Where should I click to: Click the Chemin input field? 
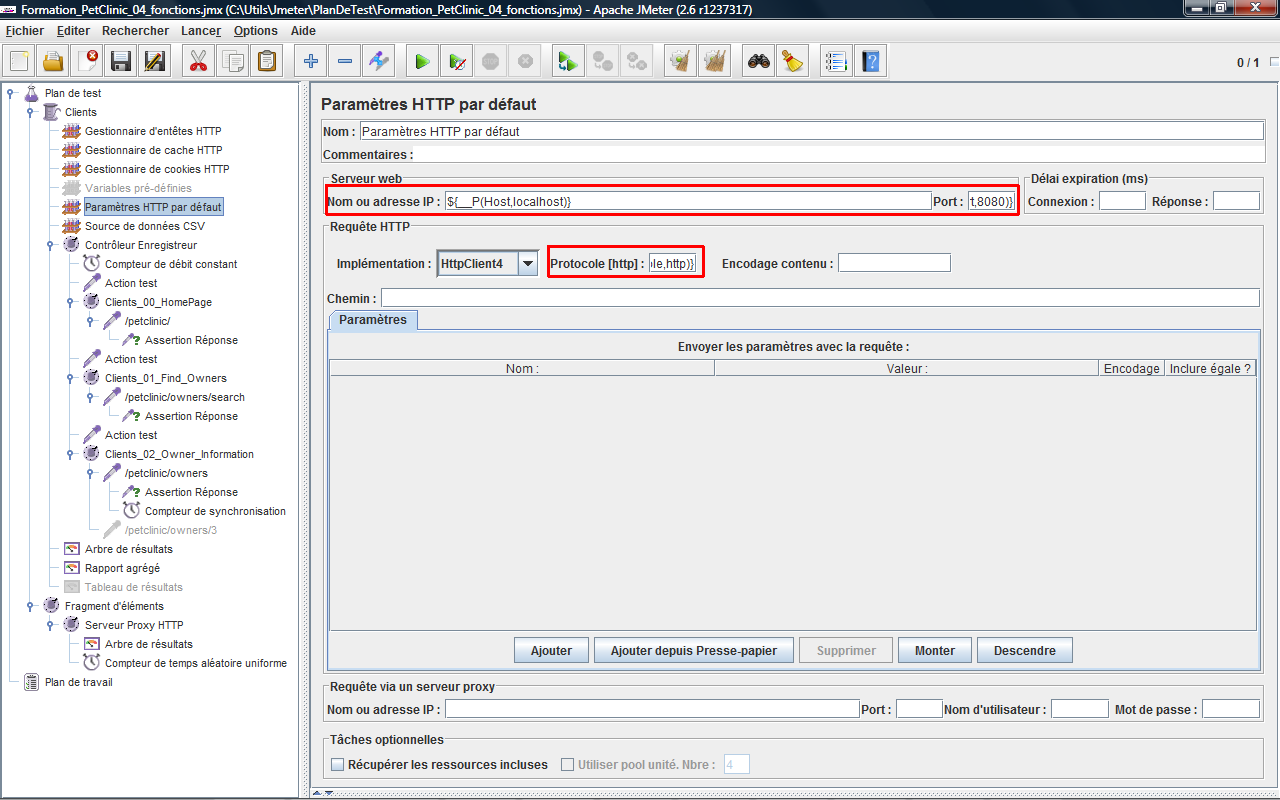[x=819, y=298]
